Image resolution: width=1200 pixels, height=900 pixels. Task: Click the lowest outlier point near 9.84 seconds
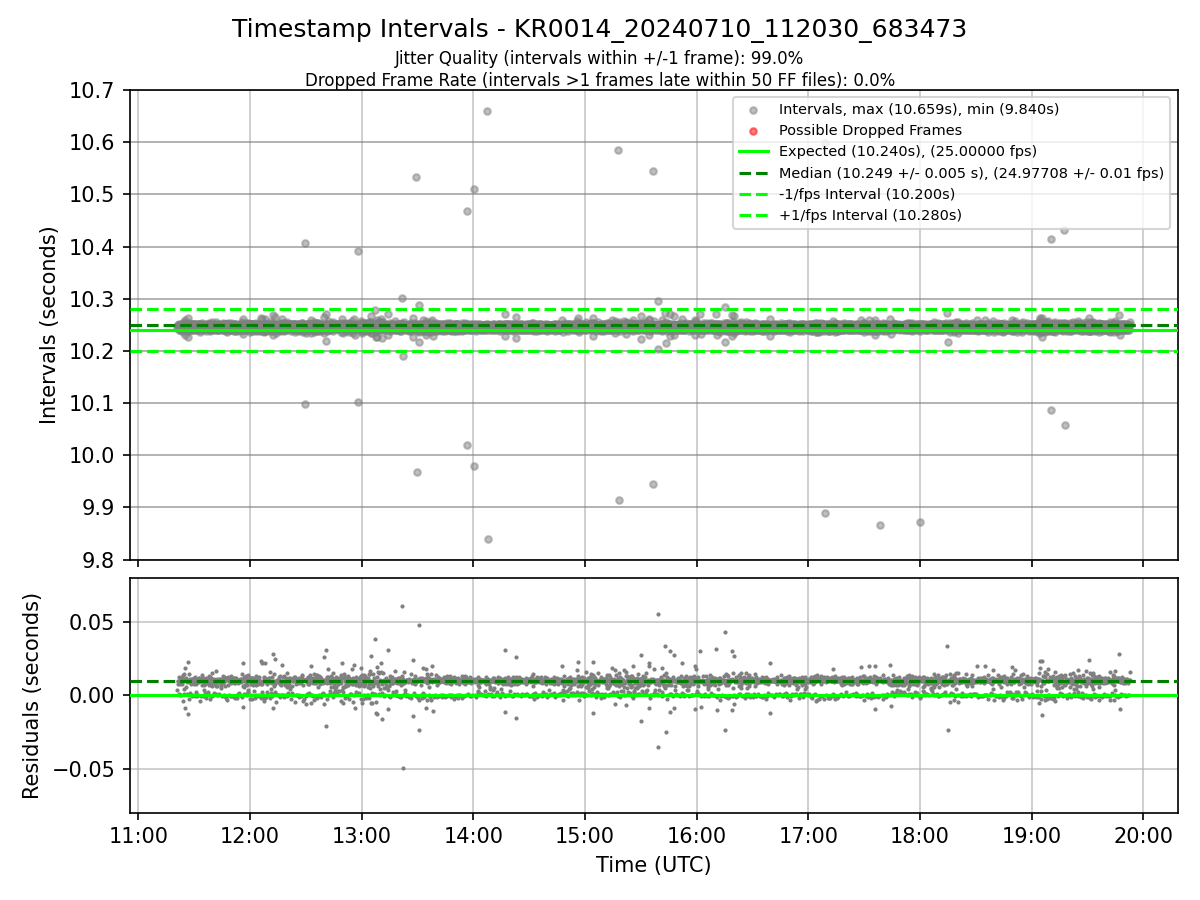click(x=488, y=539)
